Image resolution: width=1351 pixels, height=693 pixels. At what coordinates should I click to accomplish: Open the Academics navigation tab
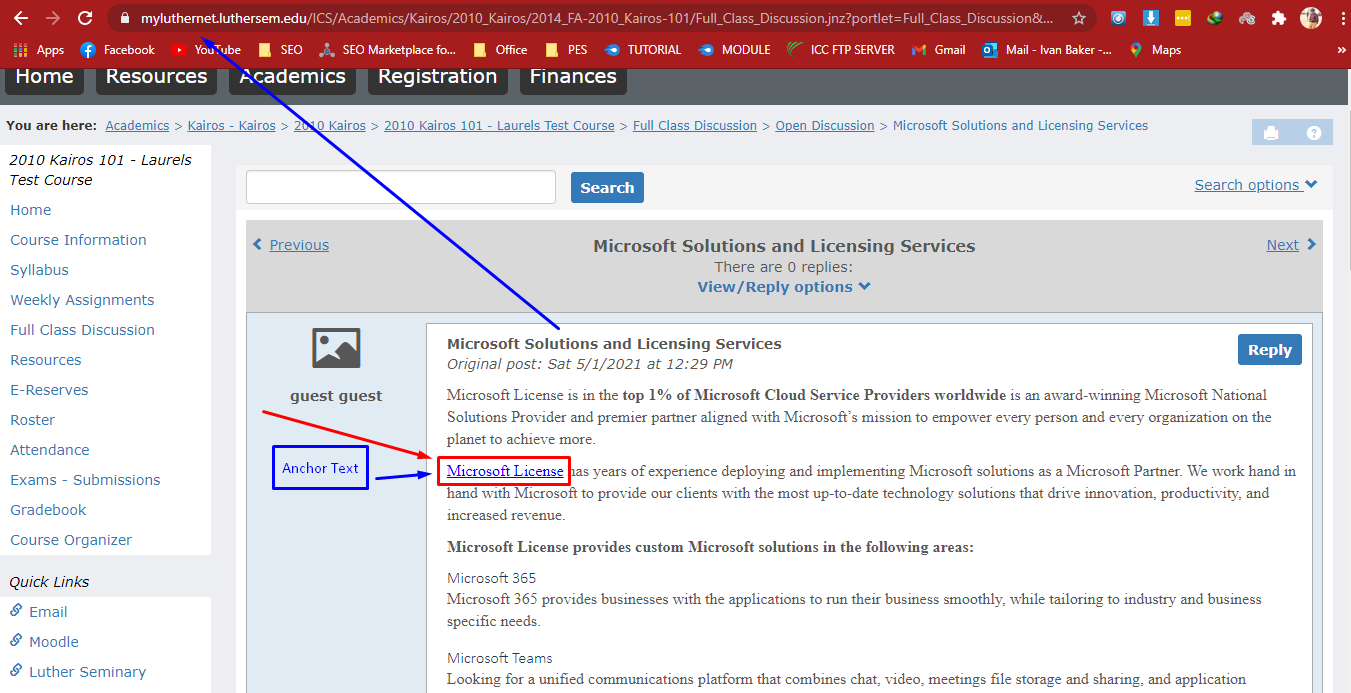coord(292,77)
